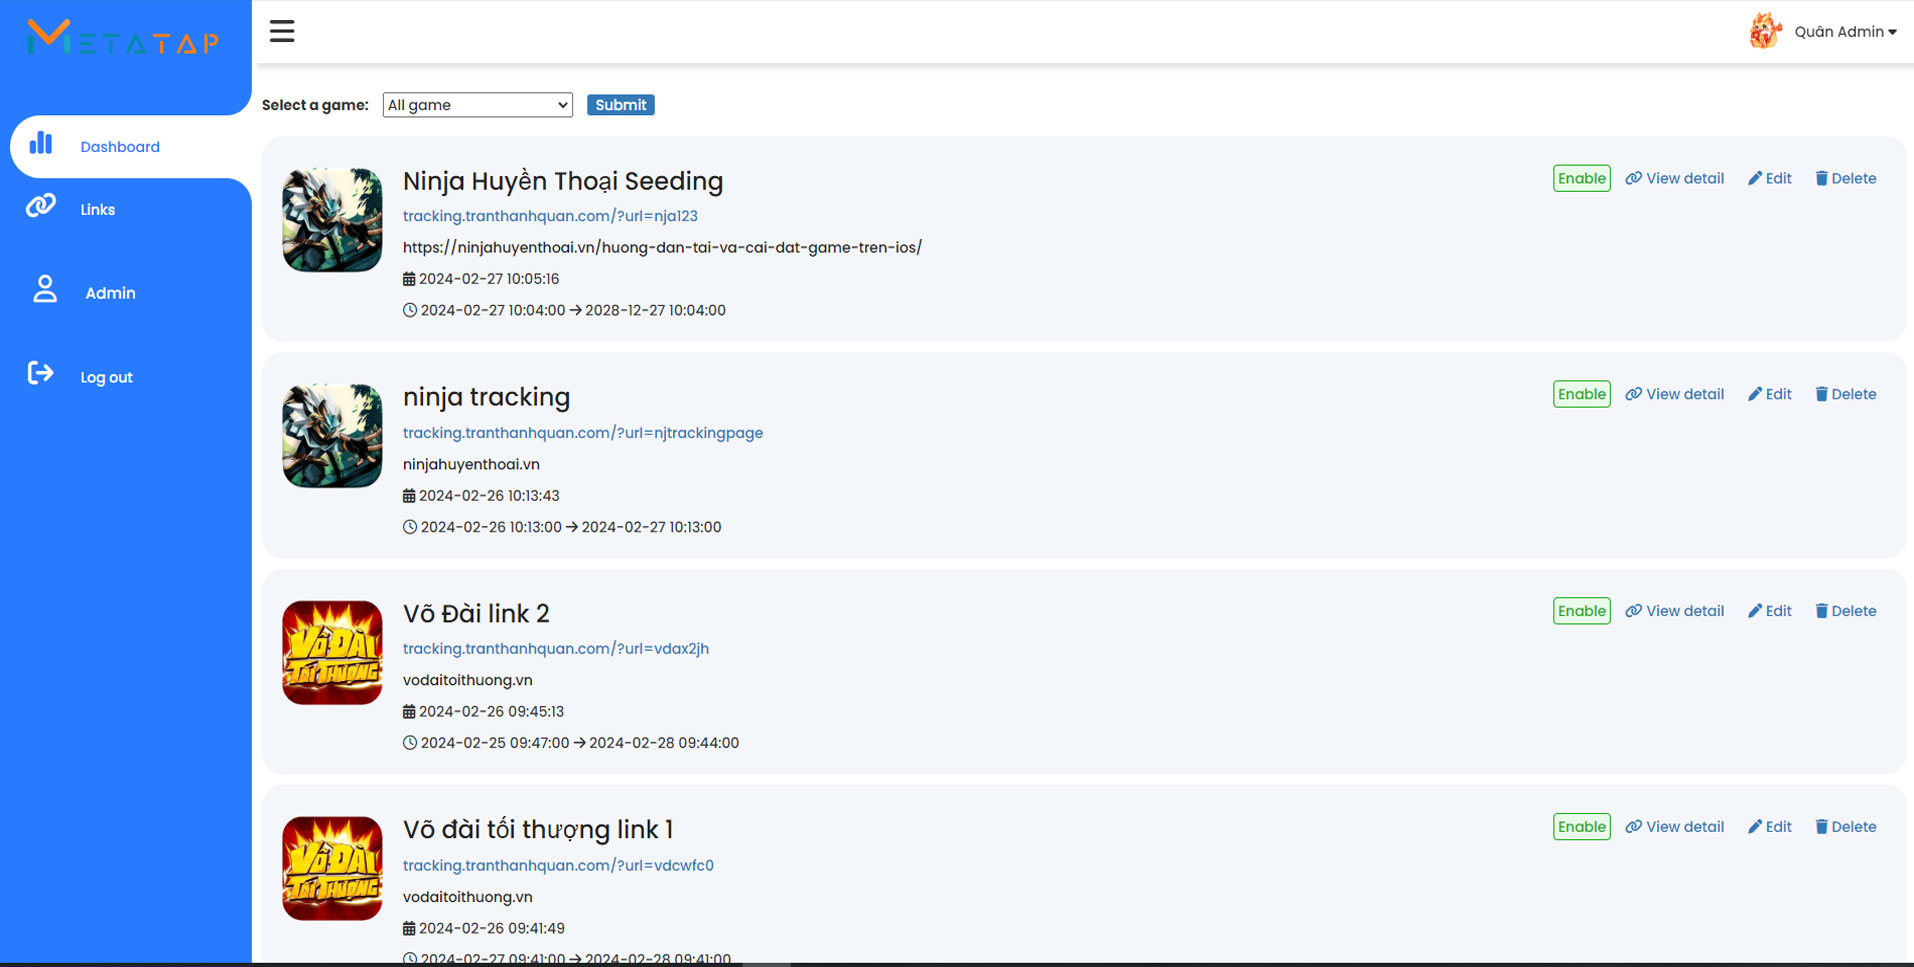Click the Submit button
Viewport: 1914px width, 967px height.
(x=620, y=105)
